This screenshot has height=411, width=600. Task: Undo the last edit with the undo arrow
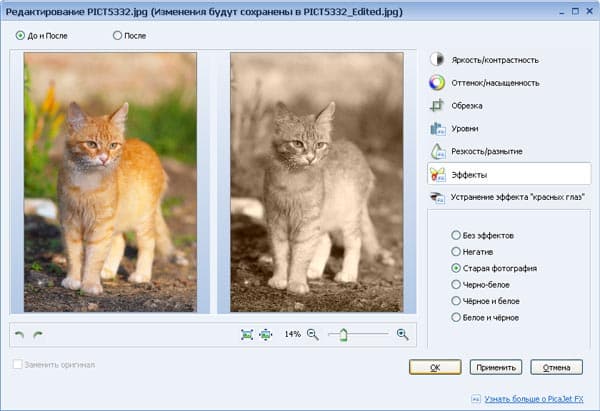(19, 335)
